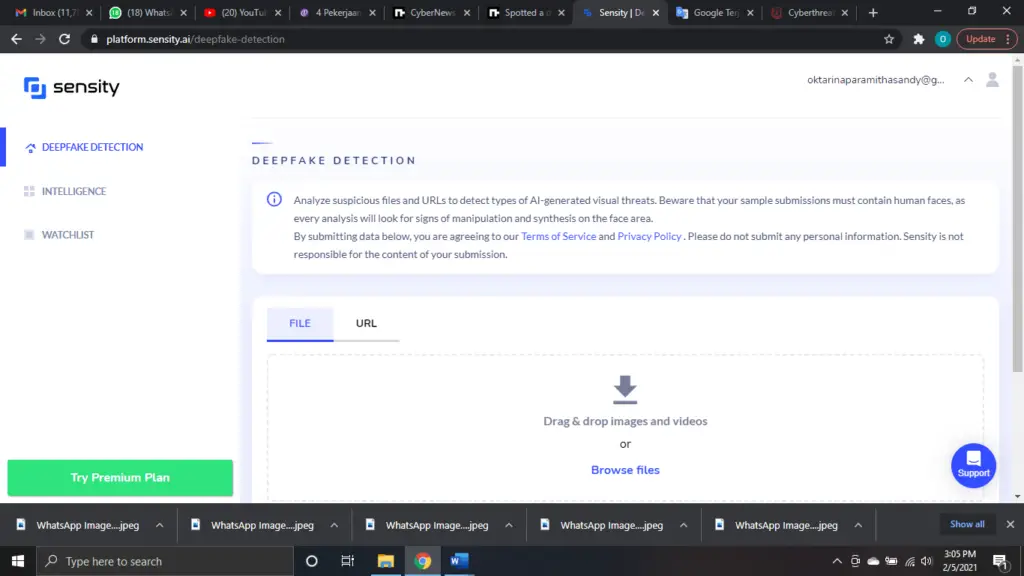The height and width of the screenshot is (576, 1024).
Task: Open first WhatsApp Image download
Action: pyautogui.click(x=77, y=525)
